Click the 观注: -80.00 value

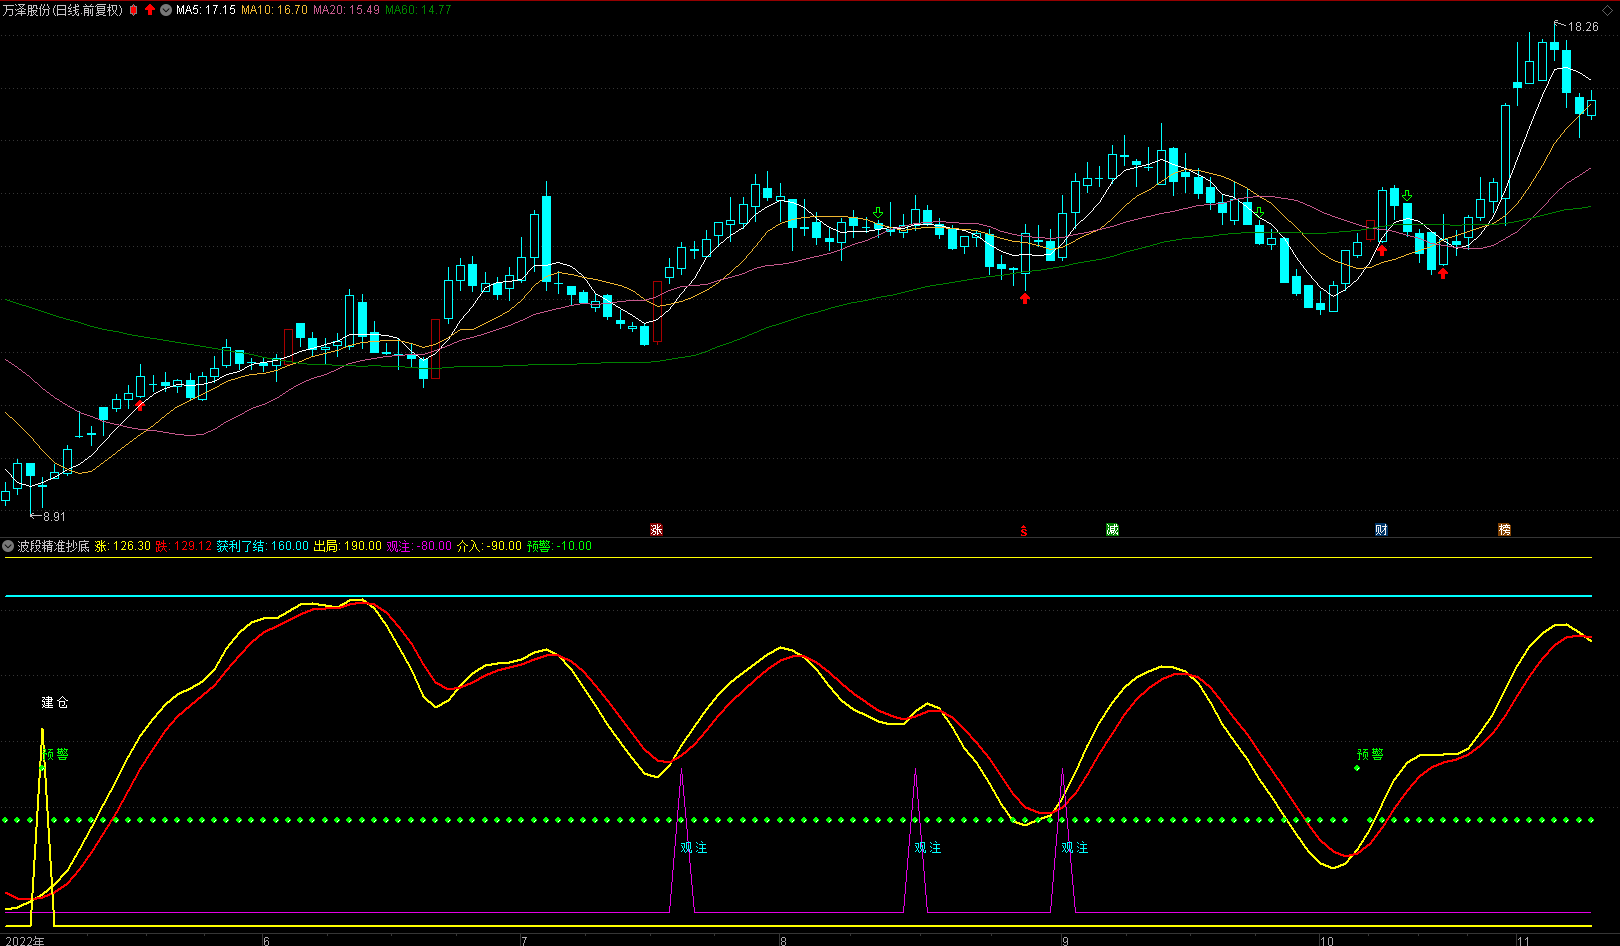[x=419, y=546]
